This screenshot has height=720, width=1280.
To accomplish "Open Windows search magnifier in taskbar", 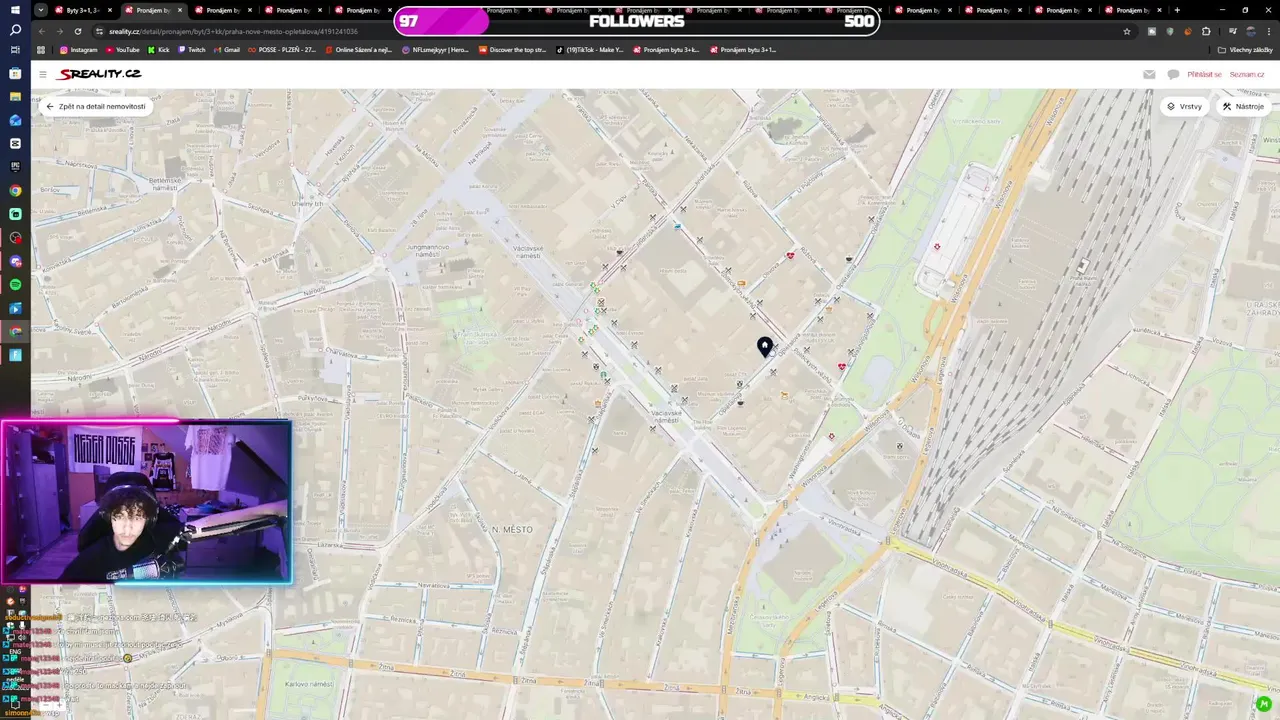I will coord(15,30).
